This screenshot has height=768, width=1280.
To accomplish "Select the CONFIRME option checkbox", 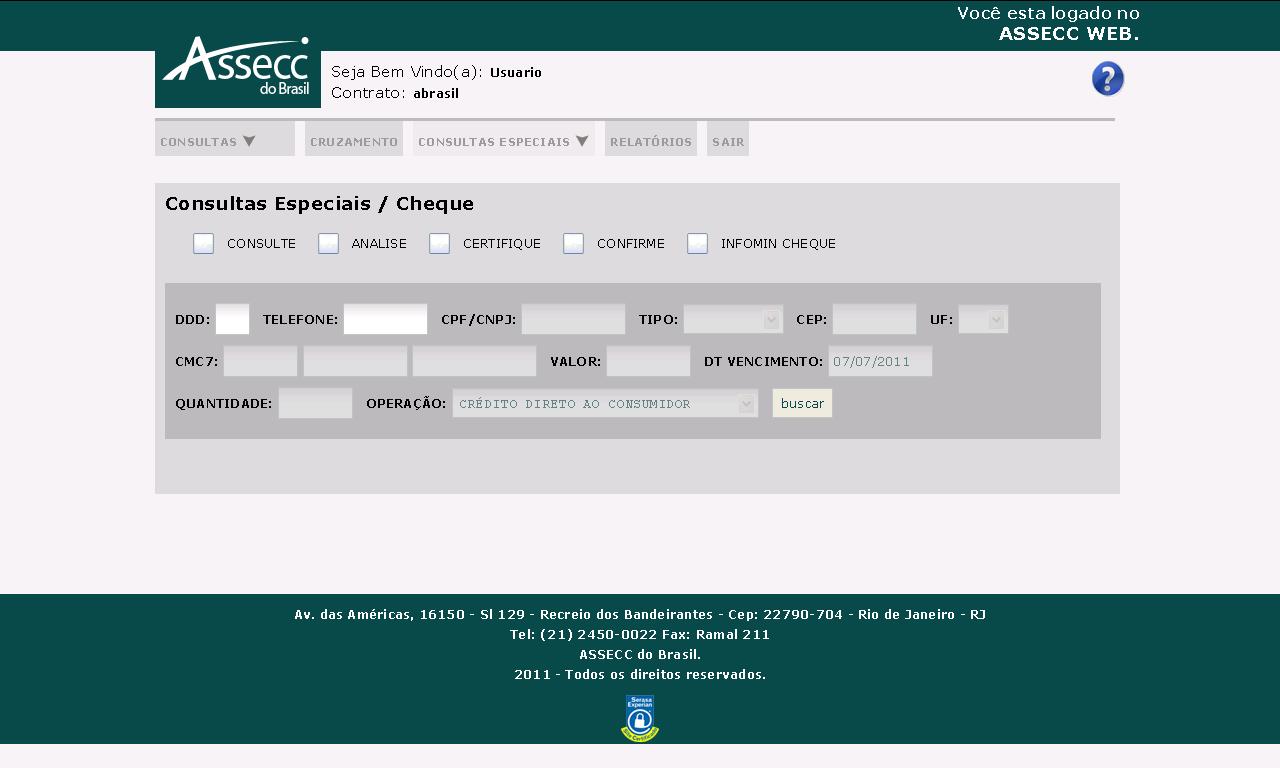I will (x=573, y=244).
